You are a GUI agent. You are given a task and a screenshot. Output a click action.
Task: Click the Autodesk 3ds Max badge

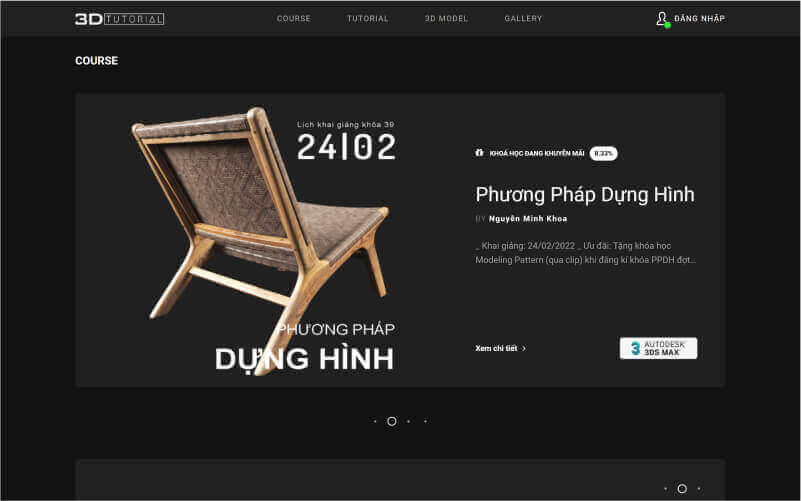(x=658, y=348)
